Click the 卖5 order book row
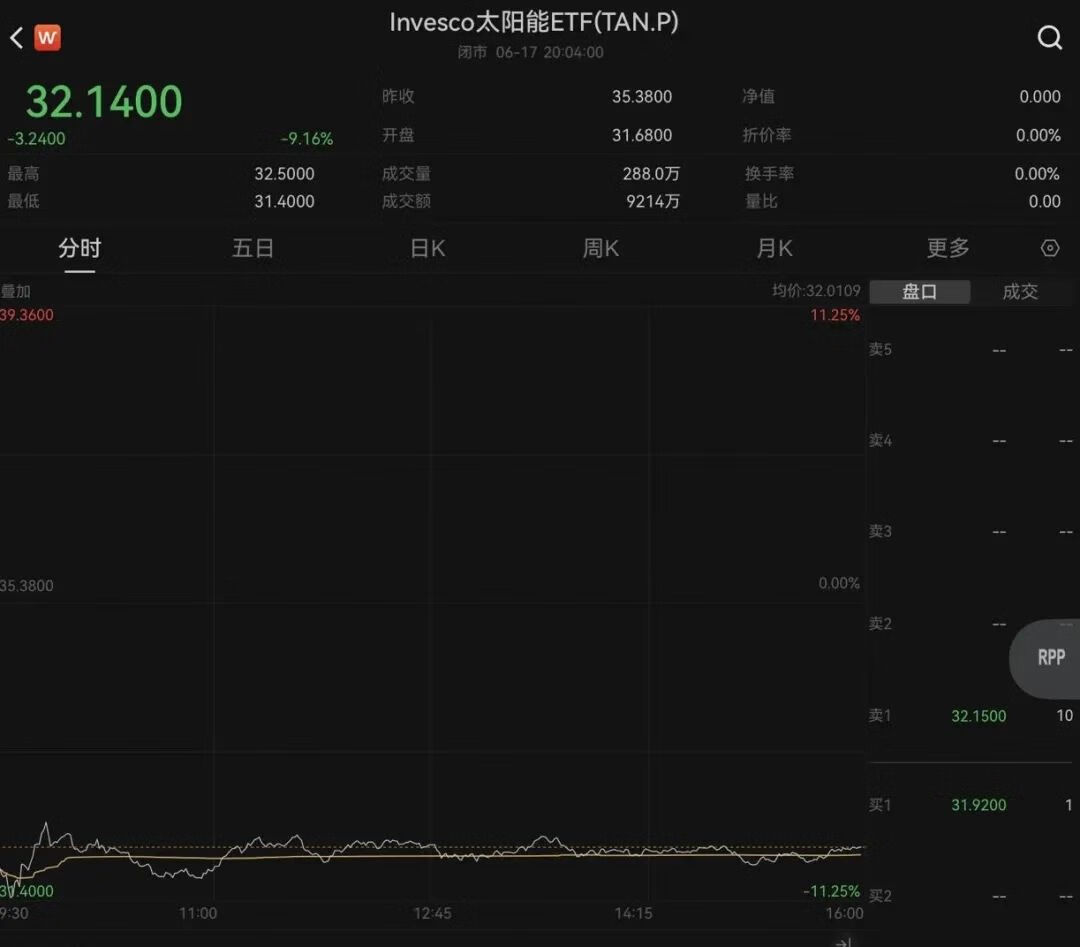 (971, 350)
